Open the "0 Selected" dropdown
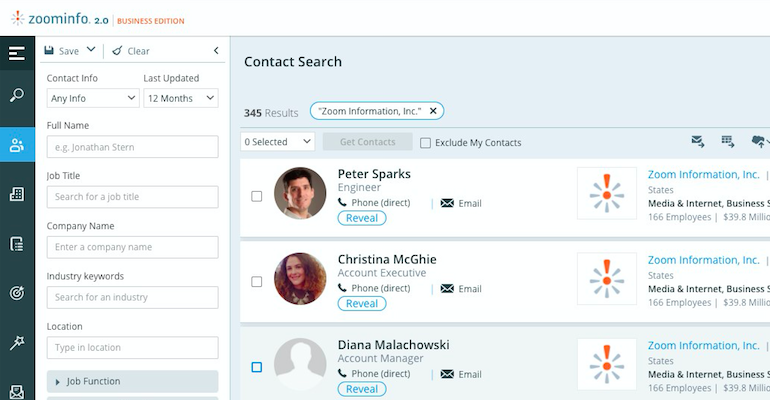Screen dimensions: 770x400 tap(278, 142)
